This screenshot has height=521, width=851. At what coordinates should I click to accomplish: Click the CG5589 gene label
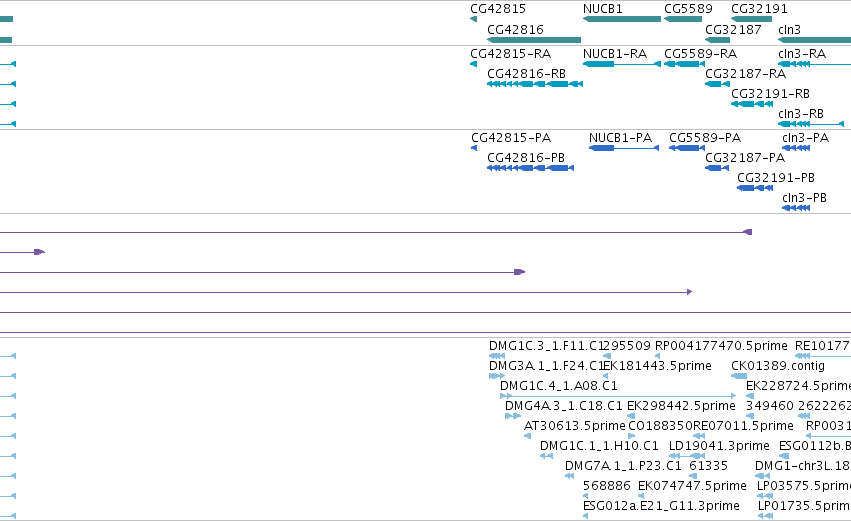pos(688,9)
